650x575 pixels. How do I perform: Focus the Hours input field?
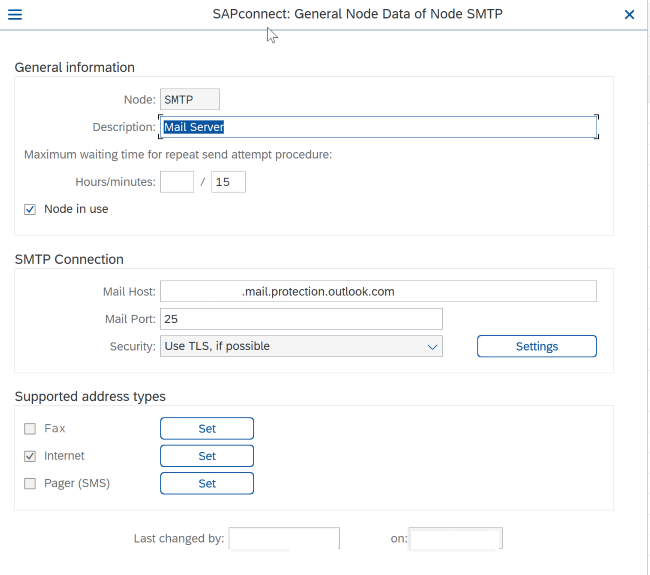tap(177, 182)
